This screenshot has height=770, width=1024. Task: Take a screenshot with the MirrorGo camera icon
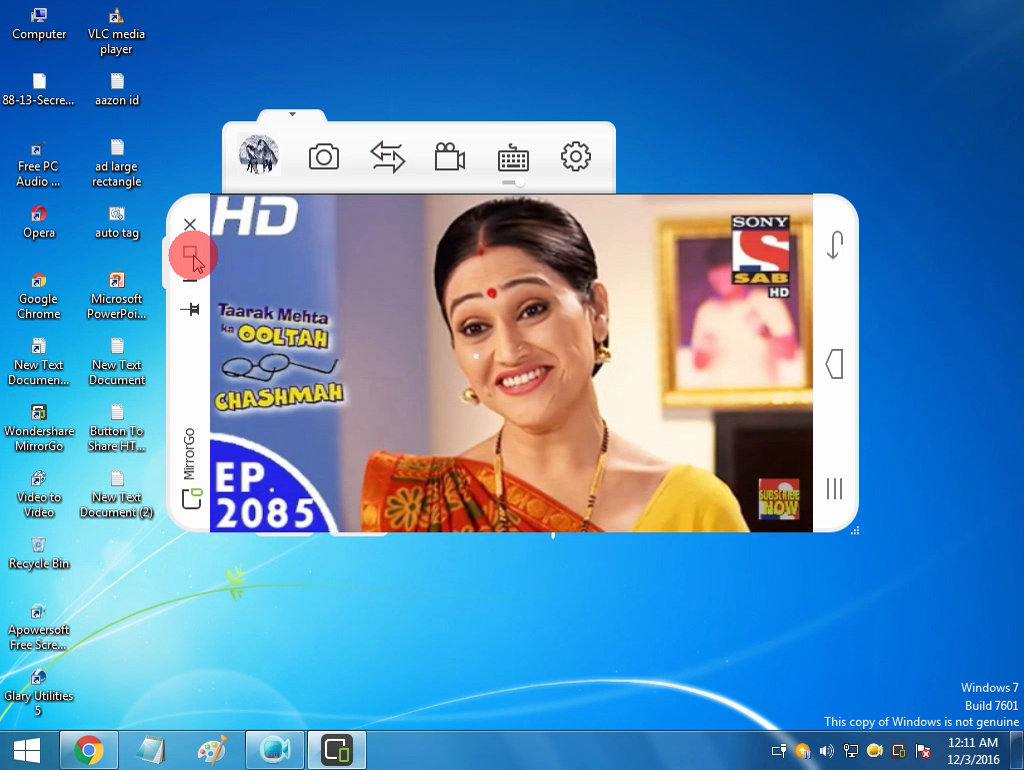[324, 157]
